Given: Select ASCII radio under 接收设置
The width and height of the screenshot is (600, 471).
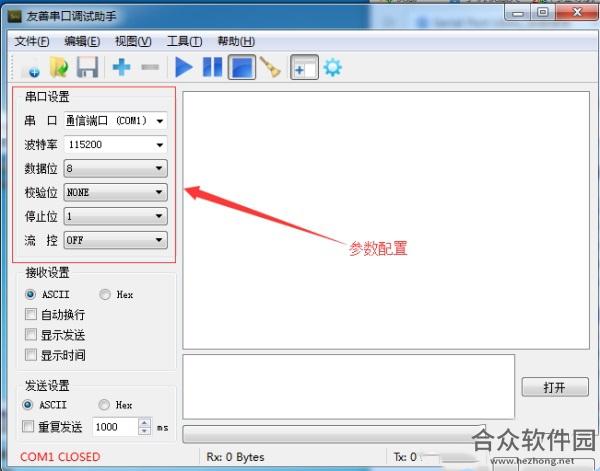Looking at the screenshot, I should 30,294.
